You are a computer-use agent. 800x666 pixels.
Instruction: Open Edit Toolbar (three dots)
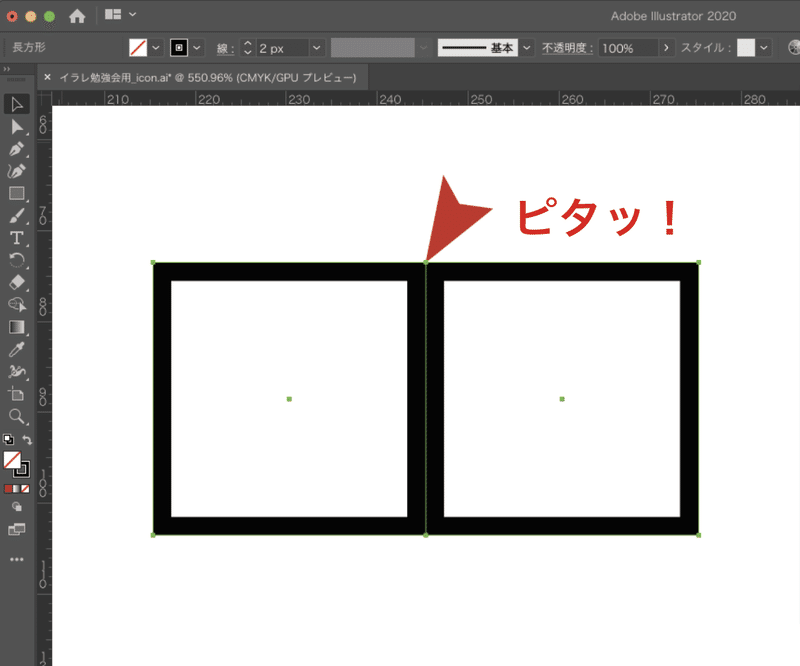click(x=17, y=559)
